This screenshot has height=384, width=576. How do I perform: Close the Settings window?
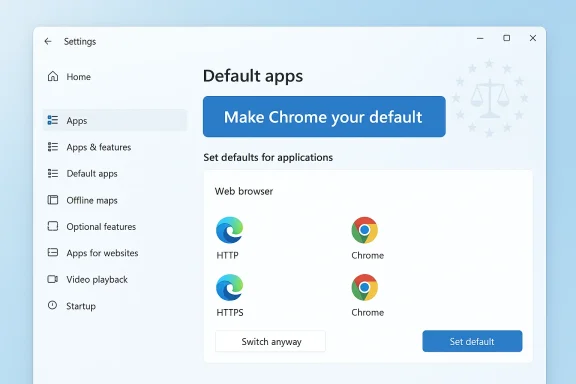pyautogui.click(x=533, y=38)
